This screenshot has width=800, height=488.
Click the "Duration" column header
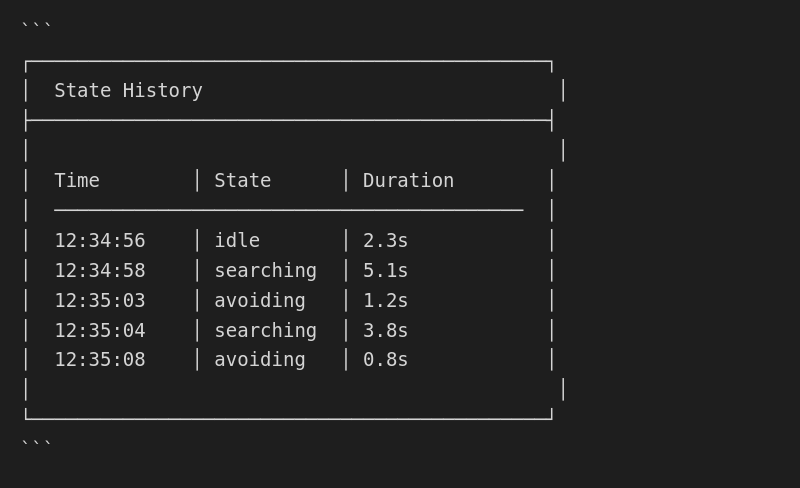408,181
